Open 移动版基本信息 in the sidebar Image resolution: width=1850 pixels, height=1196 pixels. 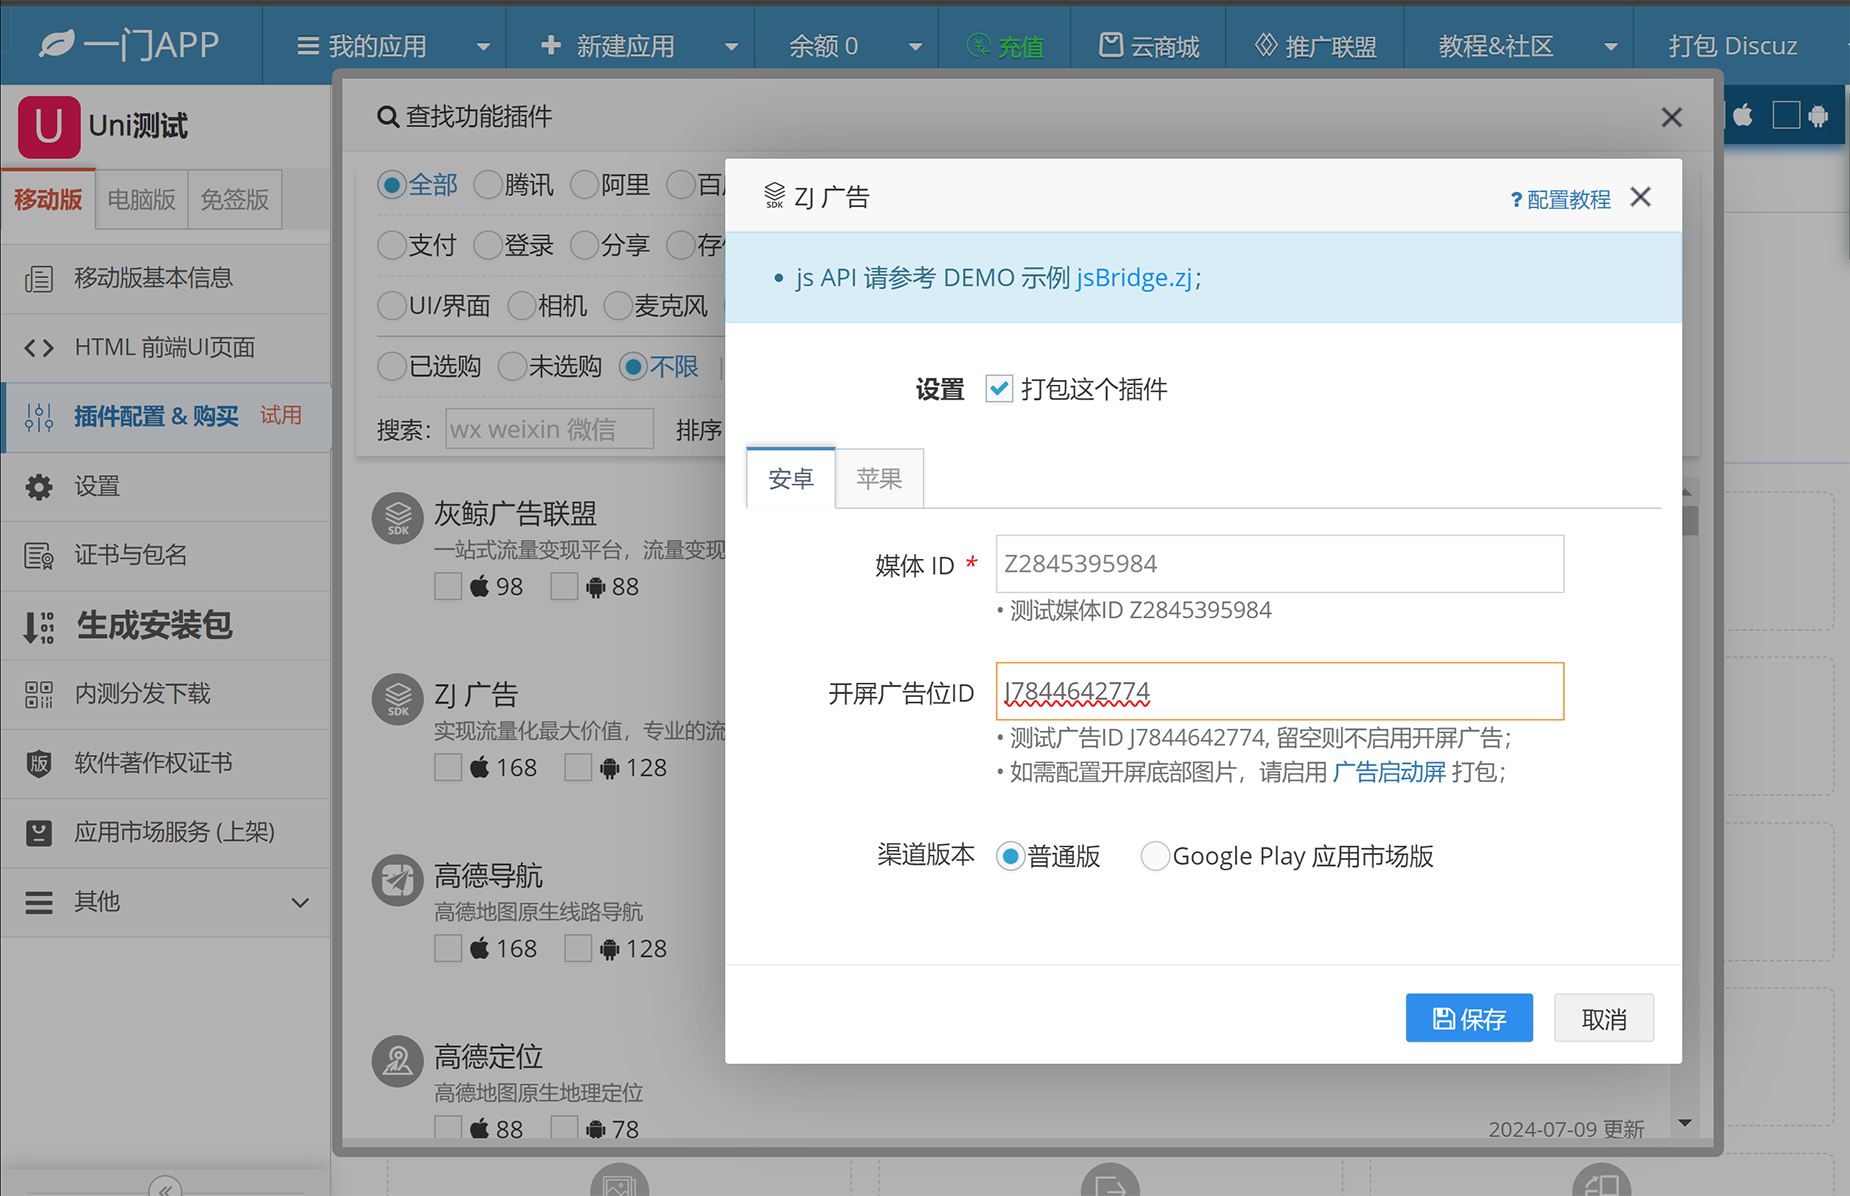click(166, 278)
